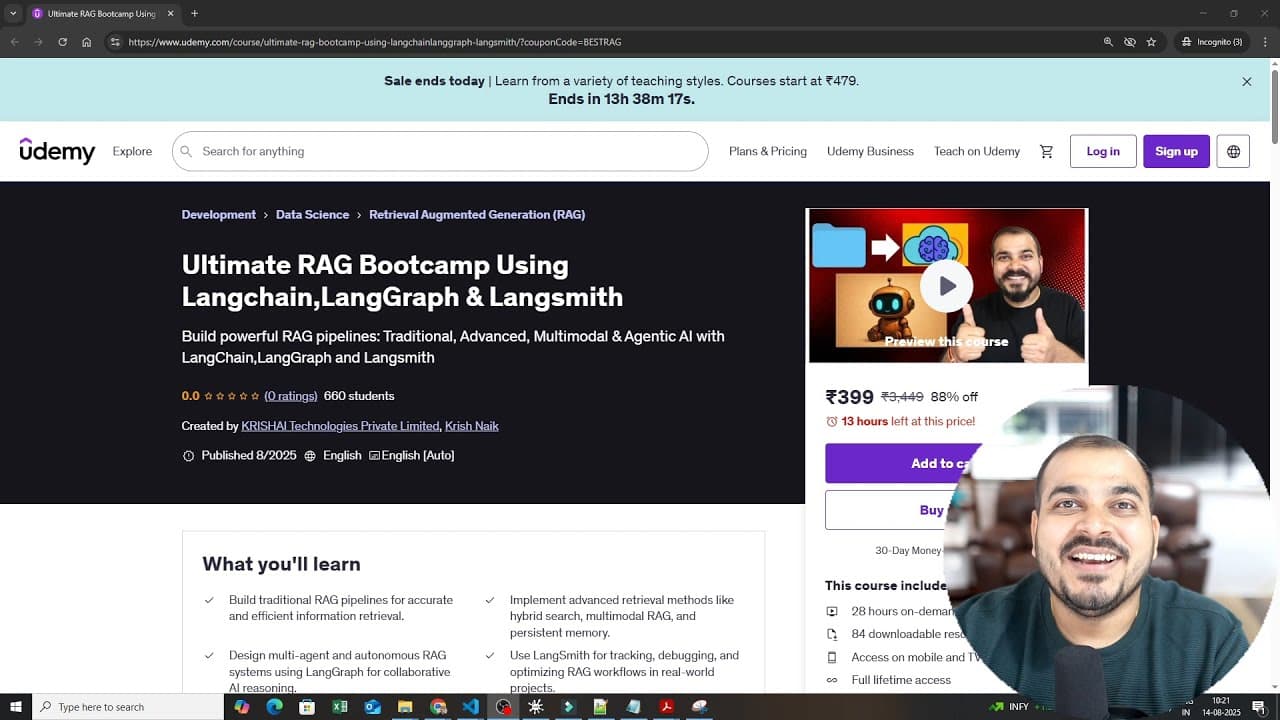Open Microsoft Edge from the taskbar

274,707
